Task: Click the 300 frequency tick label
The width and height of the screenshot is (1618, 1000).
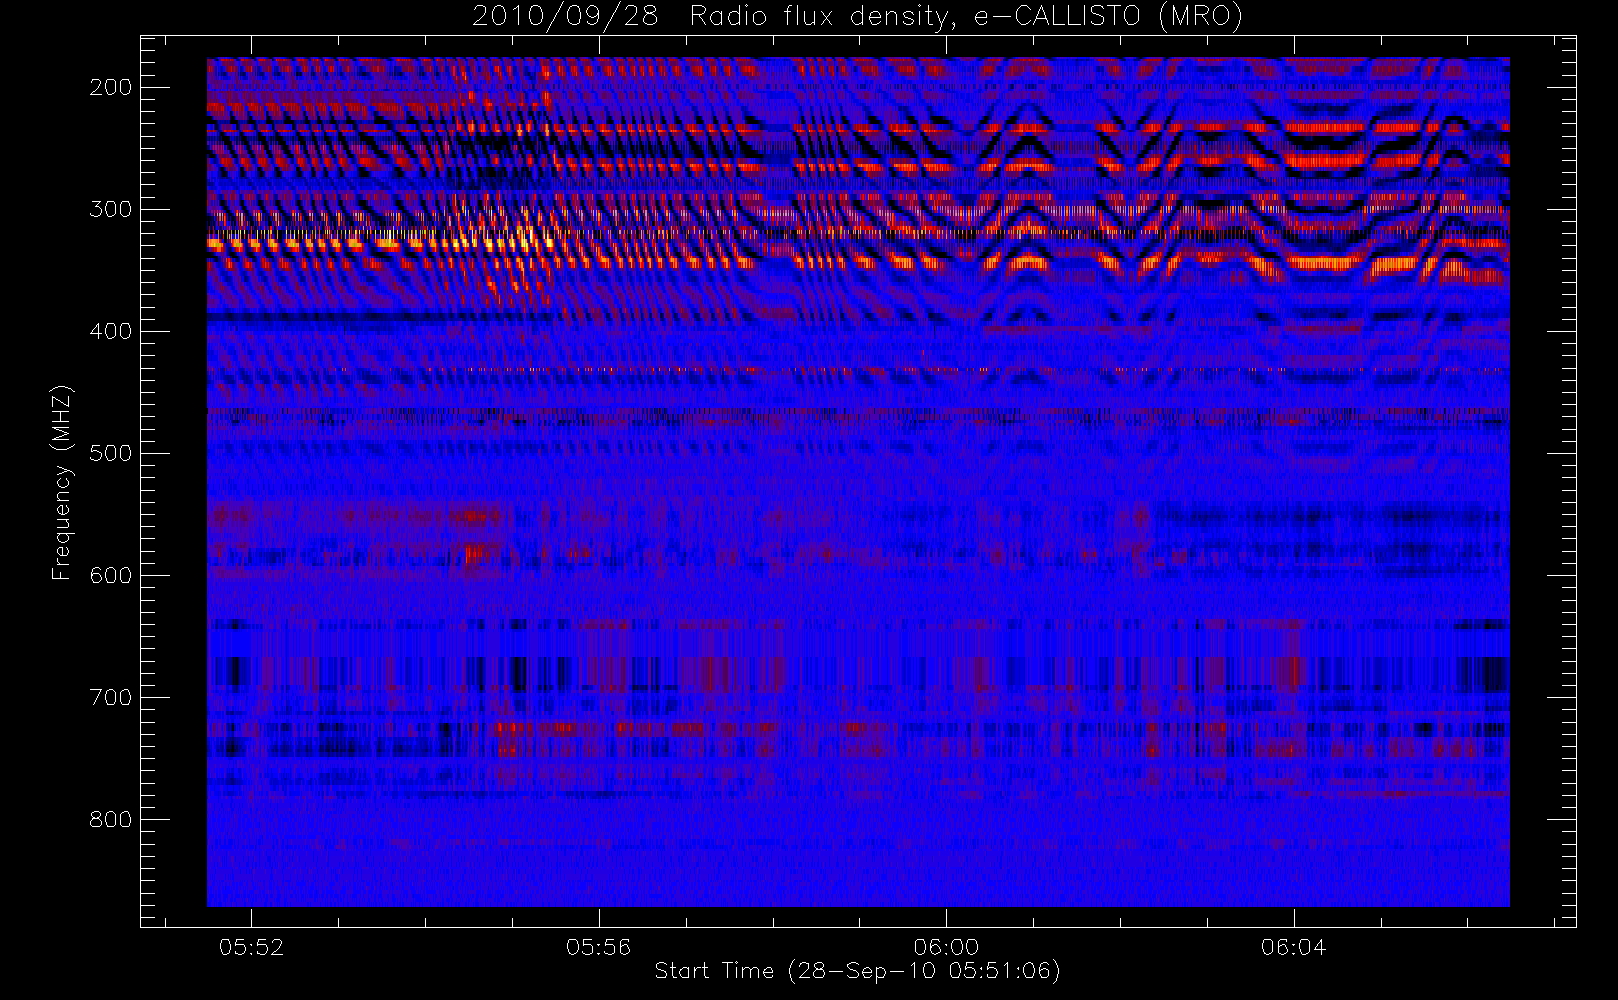Action: coord(110,209)
